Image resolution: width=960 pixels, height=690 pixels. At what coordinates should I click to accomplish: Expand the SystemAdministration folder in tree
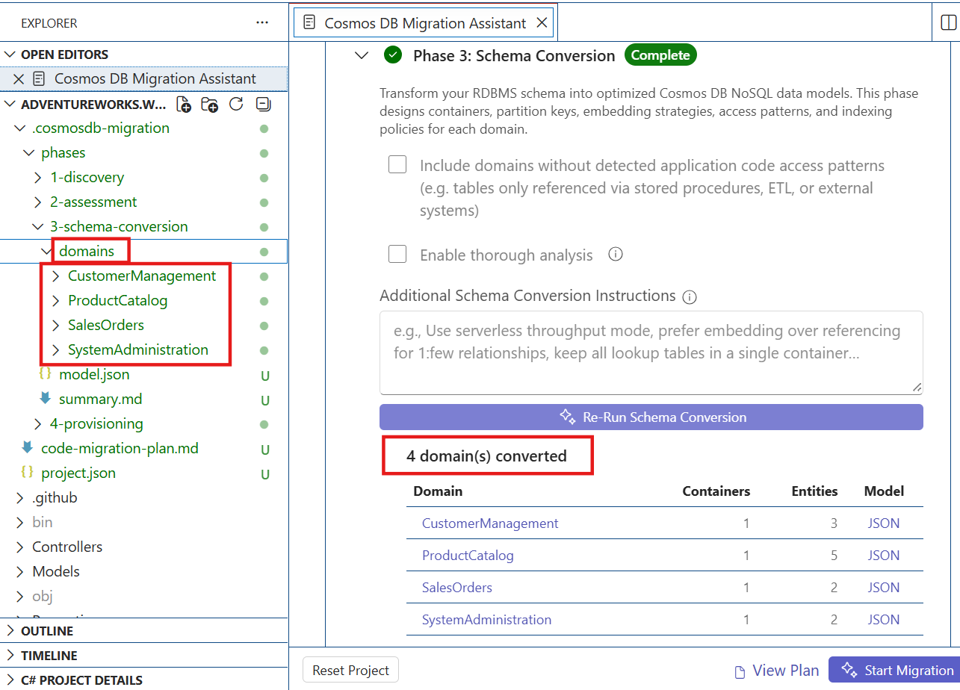click(x=56, y=350)
